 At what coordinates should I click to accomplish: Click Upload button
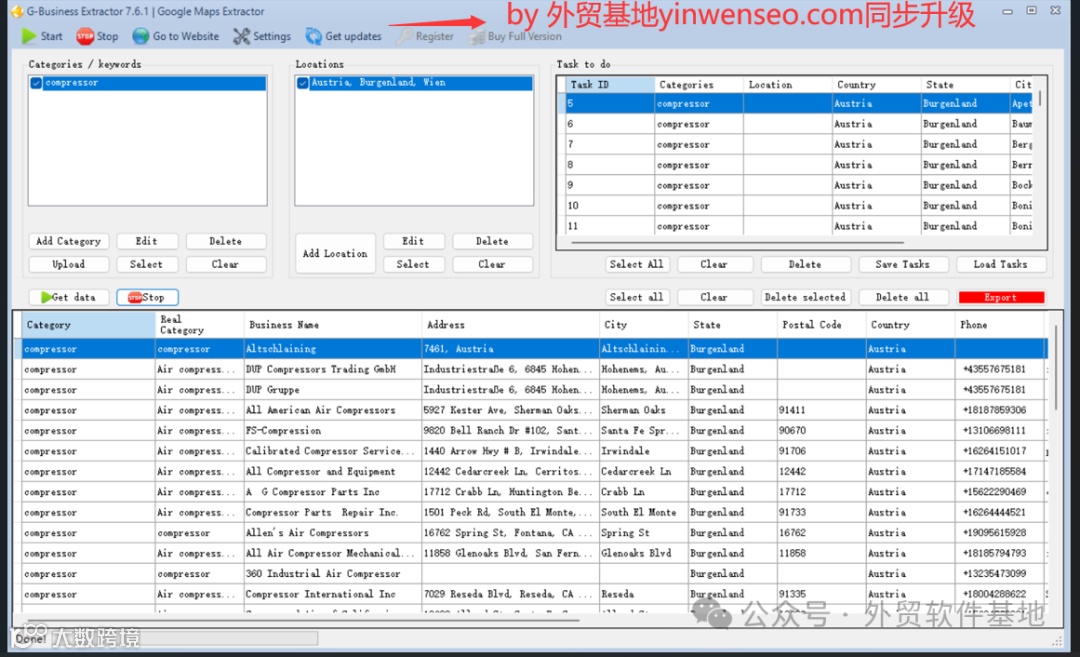pos(68,264)
